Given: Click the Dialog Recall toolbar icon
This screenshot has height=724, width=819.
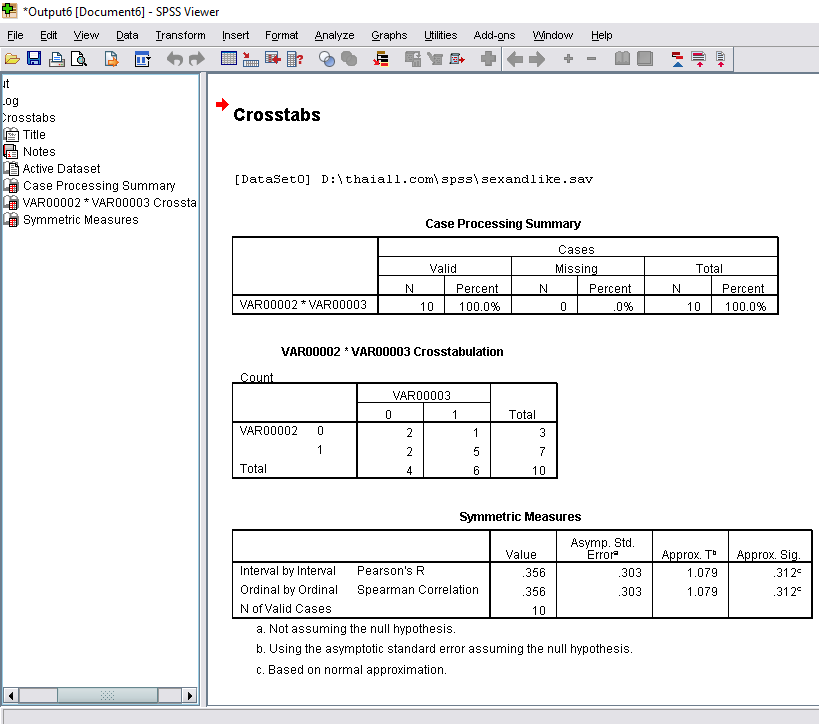Looking at the screenshot, I should click(142, 60).
